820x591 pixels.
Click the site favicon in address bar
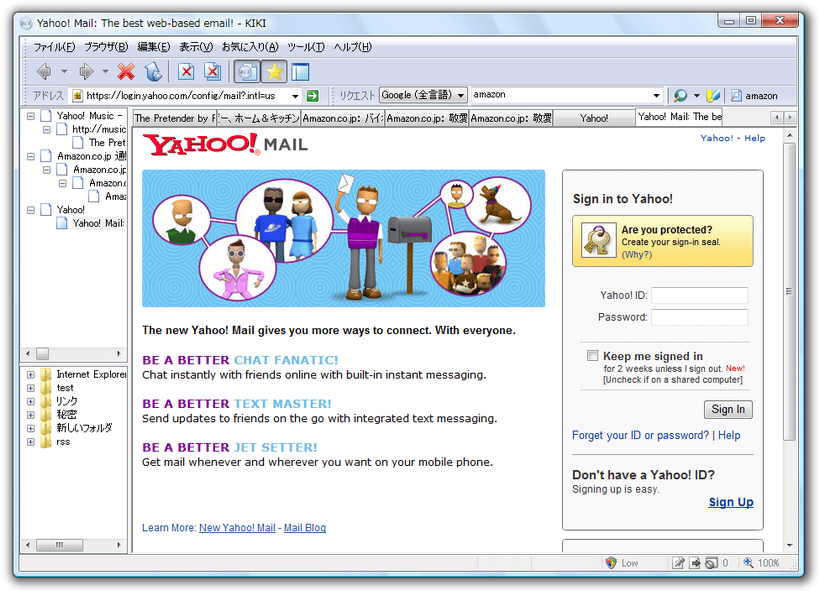click(77, 96)
